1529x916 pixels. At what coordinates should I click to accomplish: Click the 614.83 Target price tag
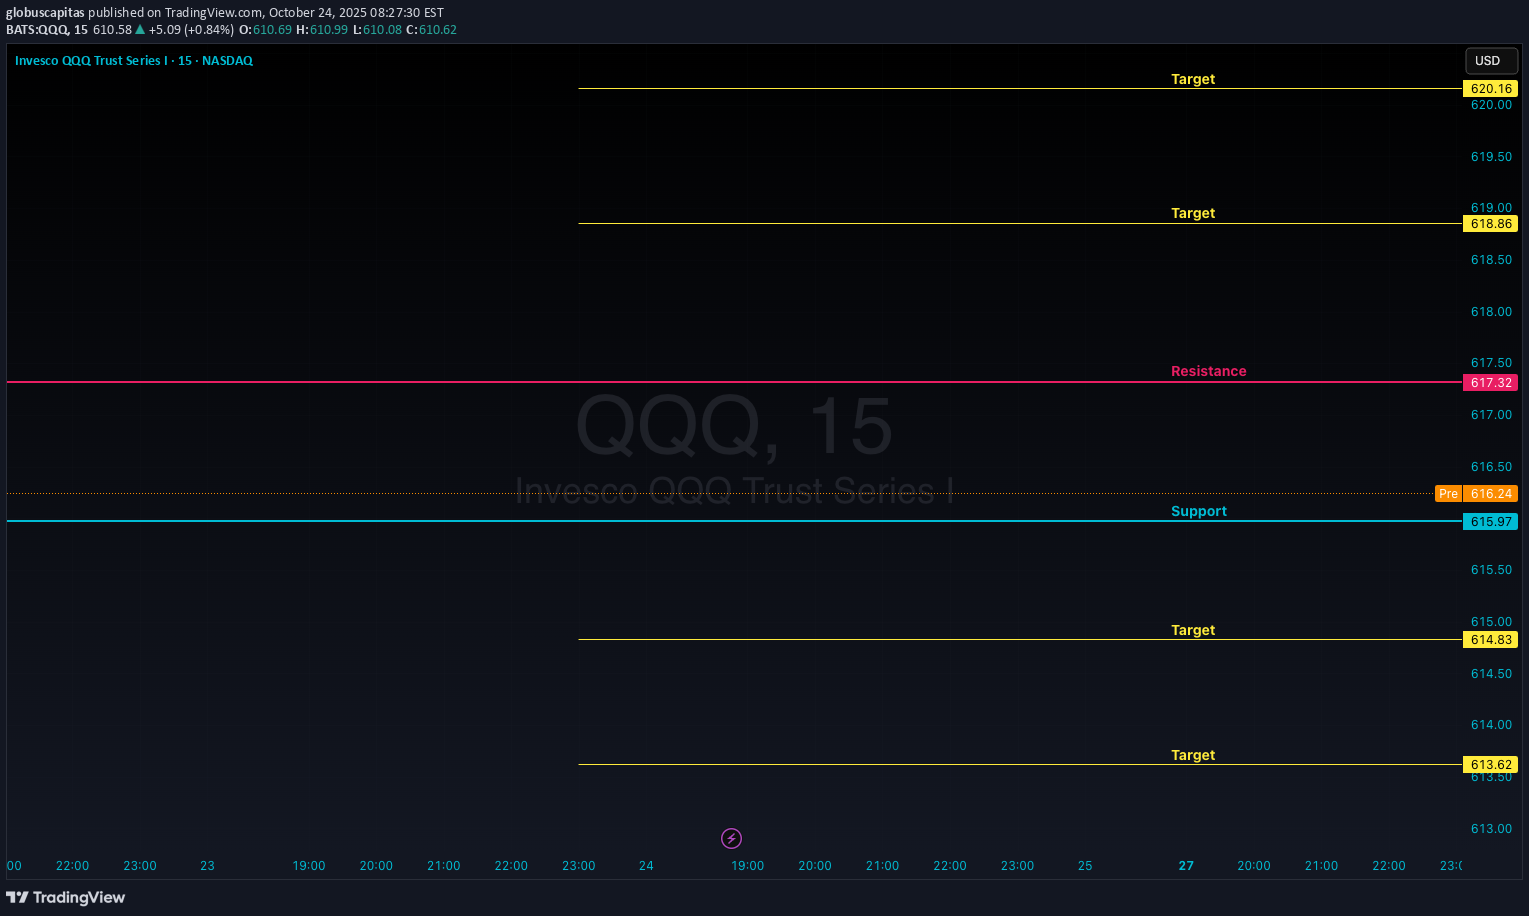tap(1490, 639)
